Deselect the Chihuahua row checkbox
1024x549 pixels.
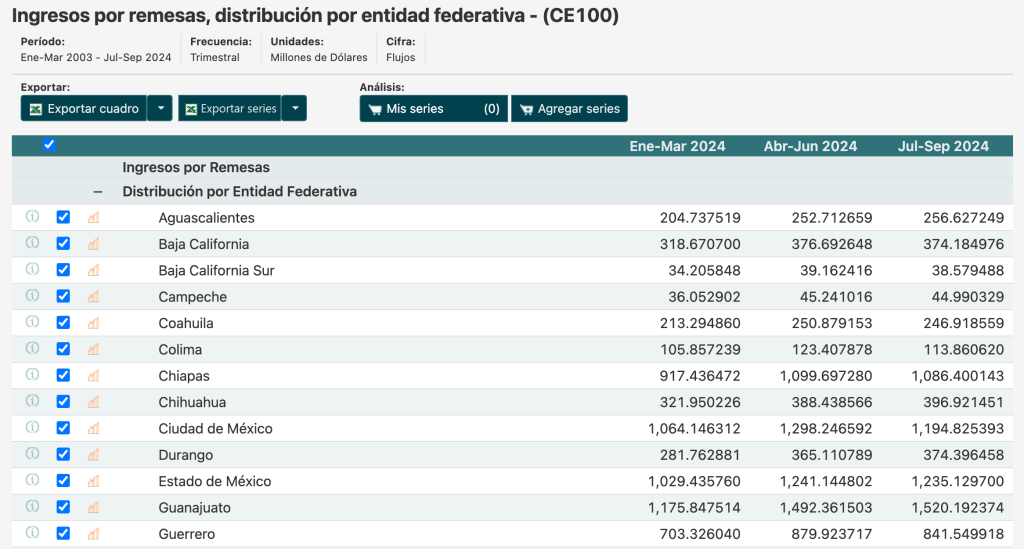[x=63, y=401]
